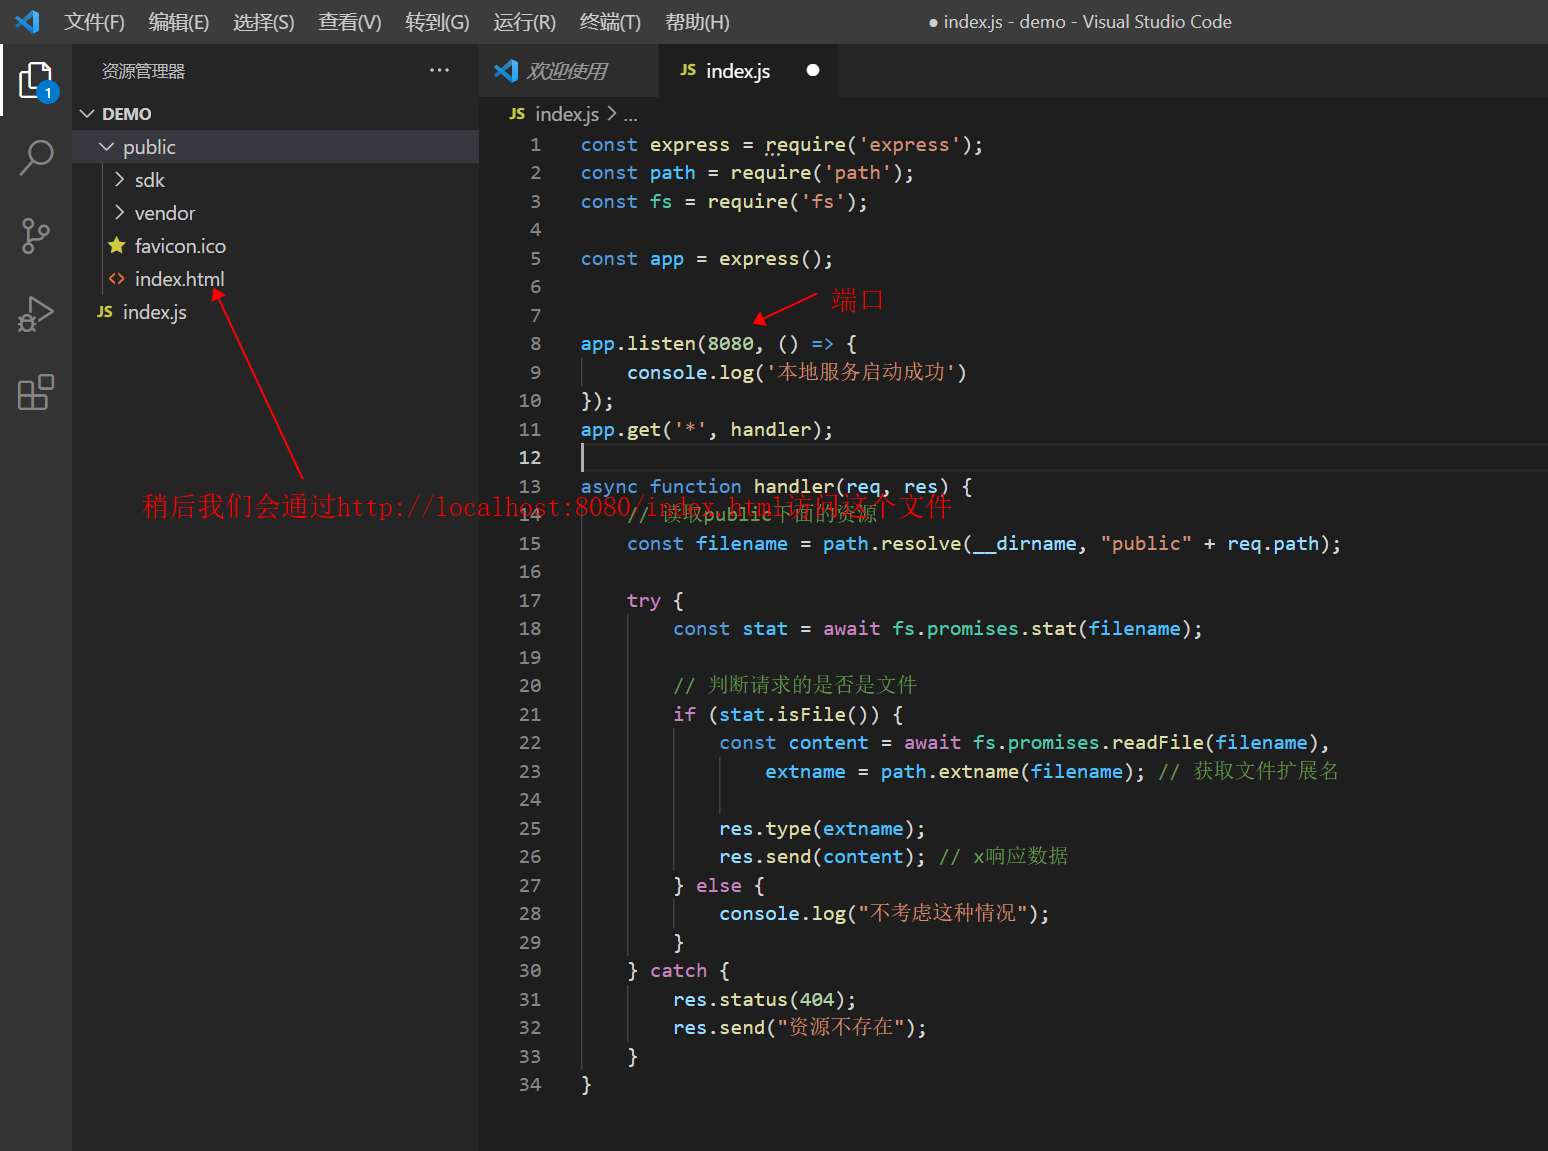
Task: Open the 选择(S) menu
Action: (264, 22)
